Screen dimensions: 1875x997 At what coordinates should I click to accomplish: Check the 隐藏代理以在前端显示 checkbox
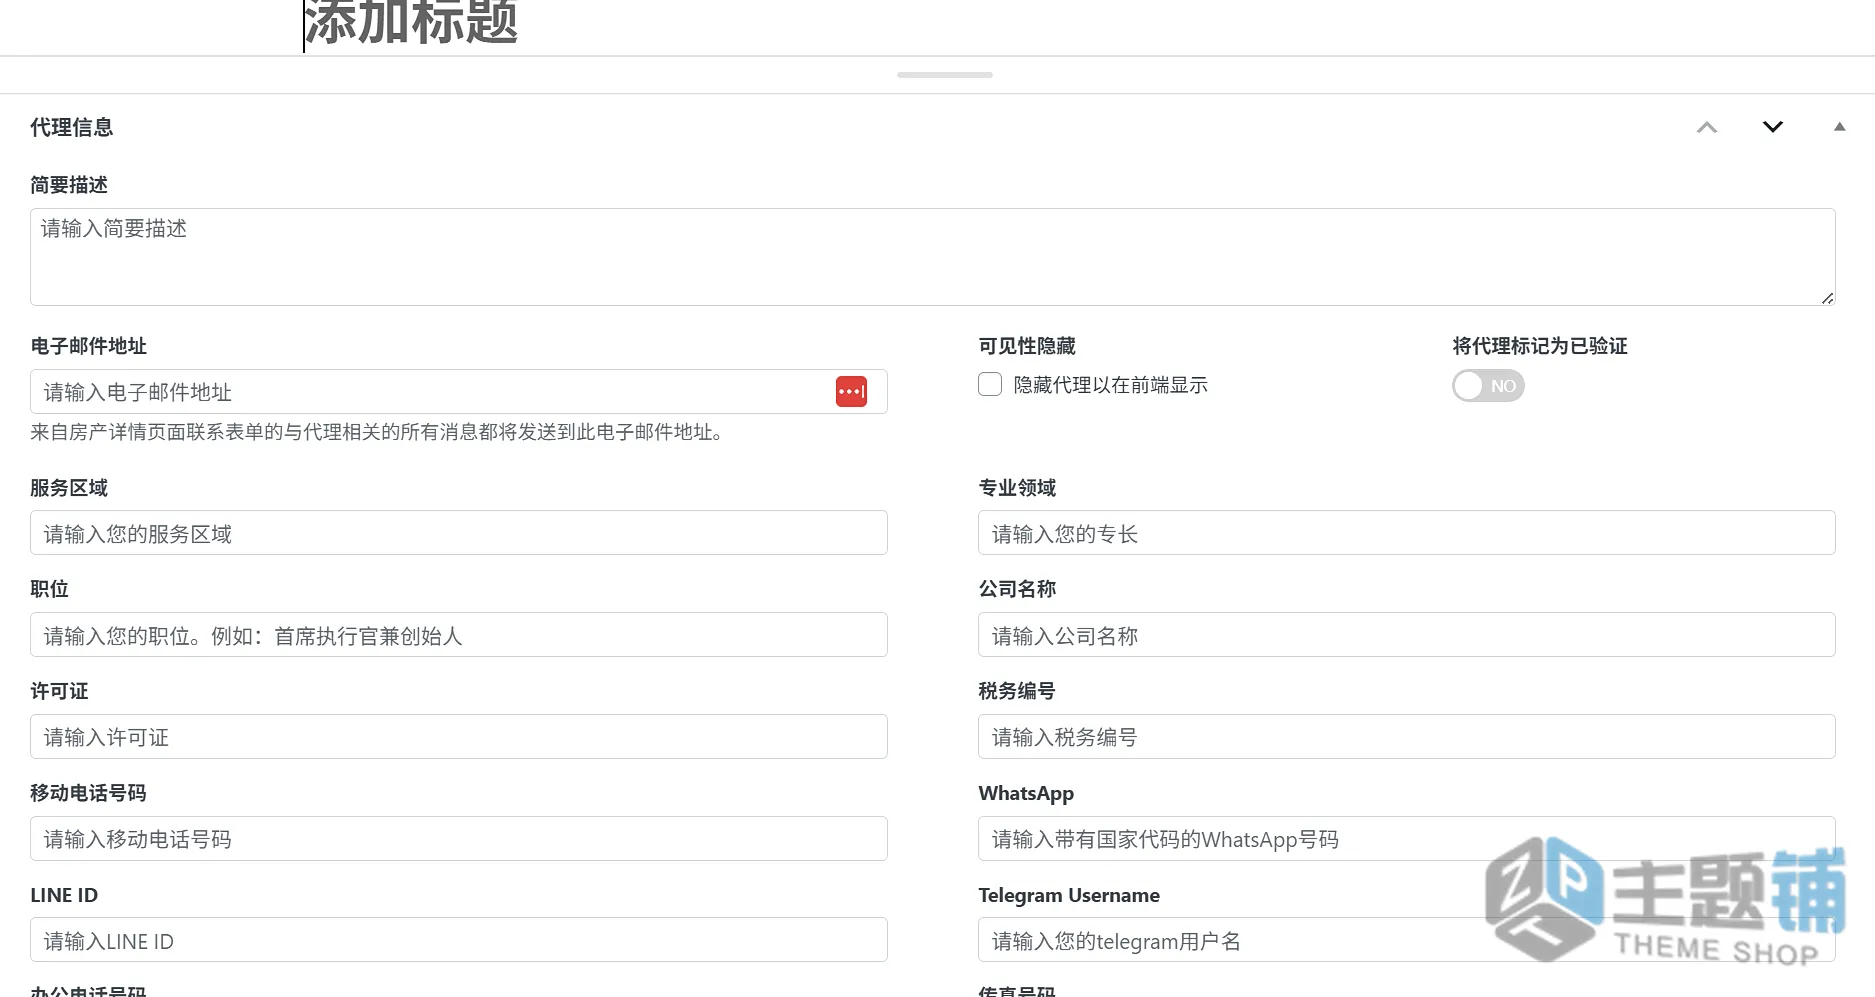point(990,385)
